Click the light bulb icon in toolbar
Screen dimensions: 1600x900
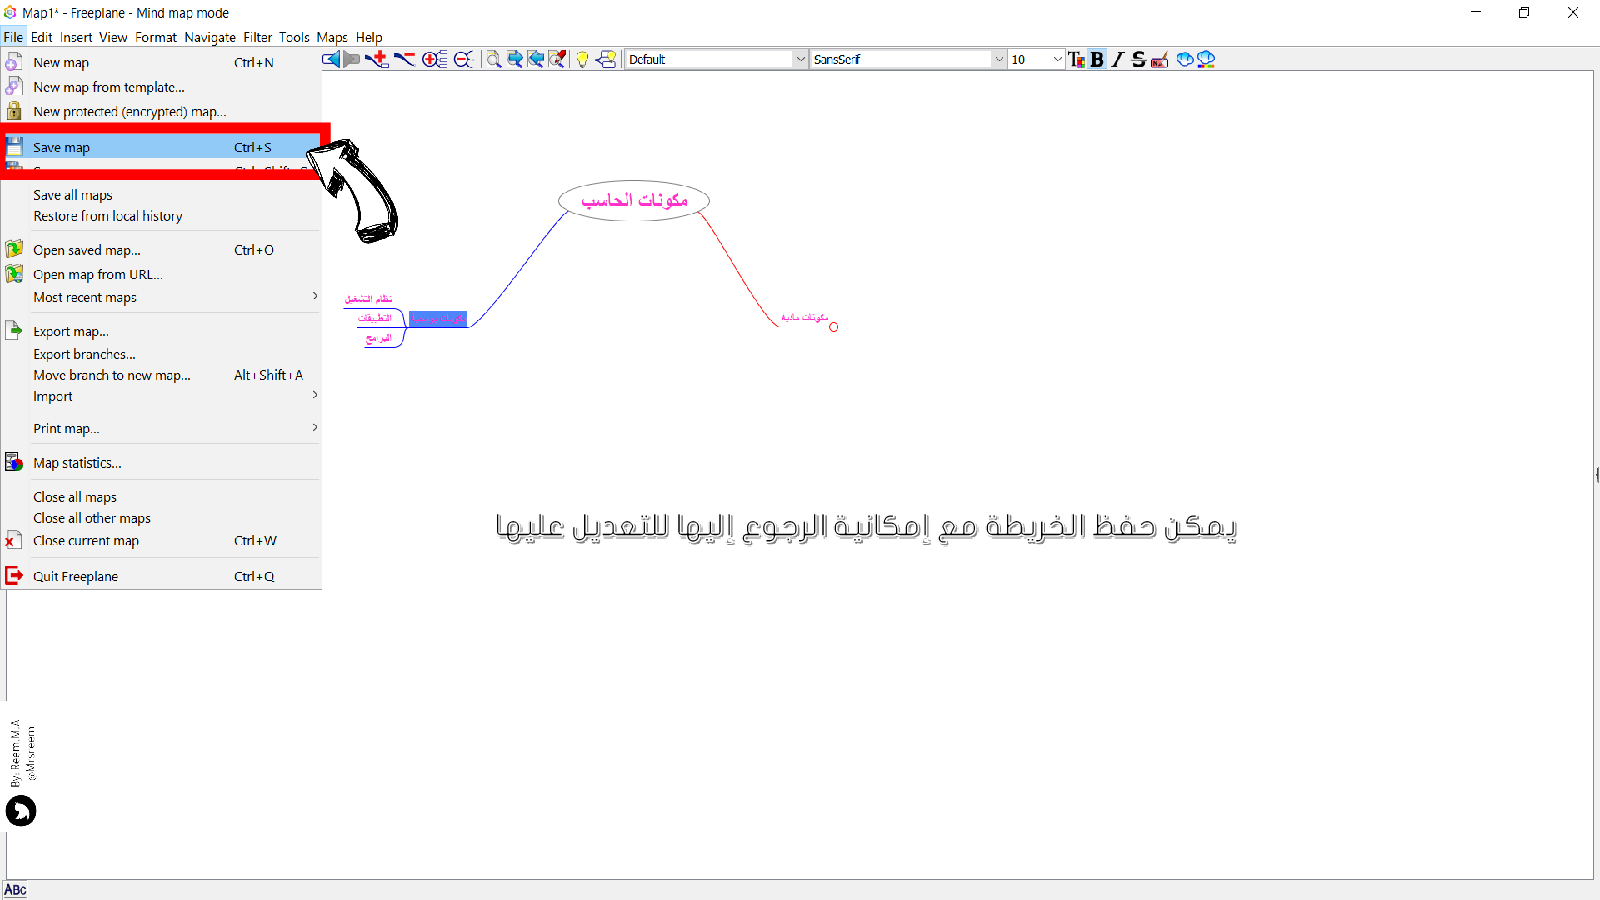582,60
